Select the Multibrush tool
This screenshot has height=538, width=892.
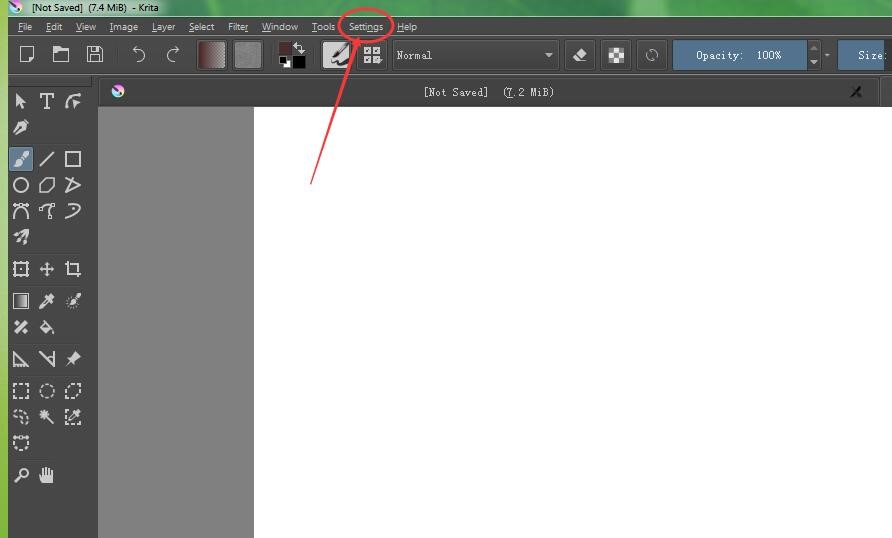pos(21,237)
